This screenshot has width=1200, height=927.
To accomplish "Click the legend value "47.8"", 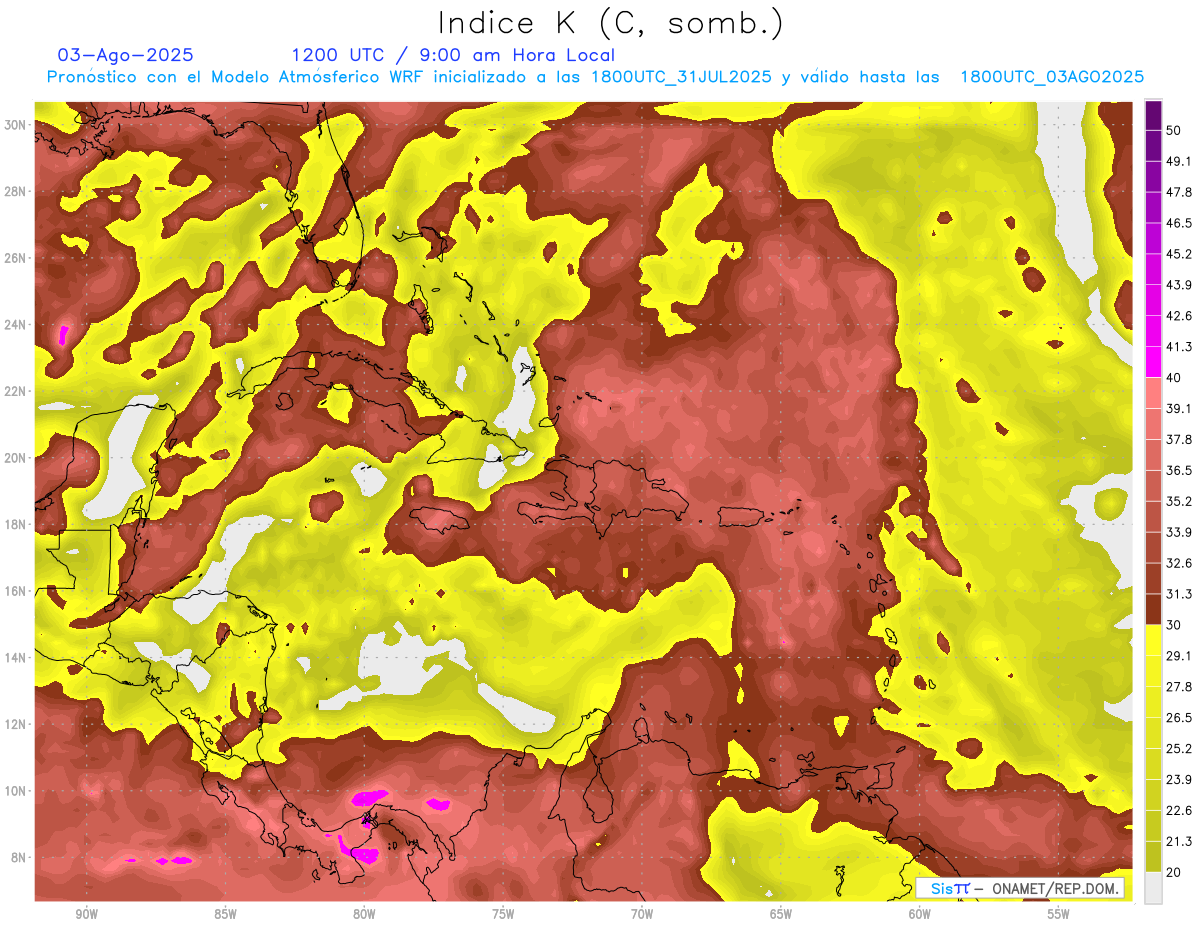I will click(x=1179, y=192).
